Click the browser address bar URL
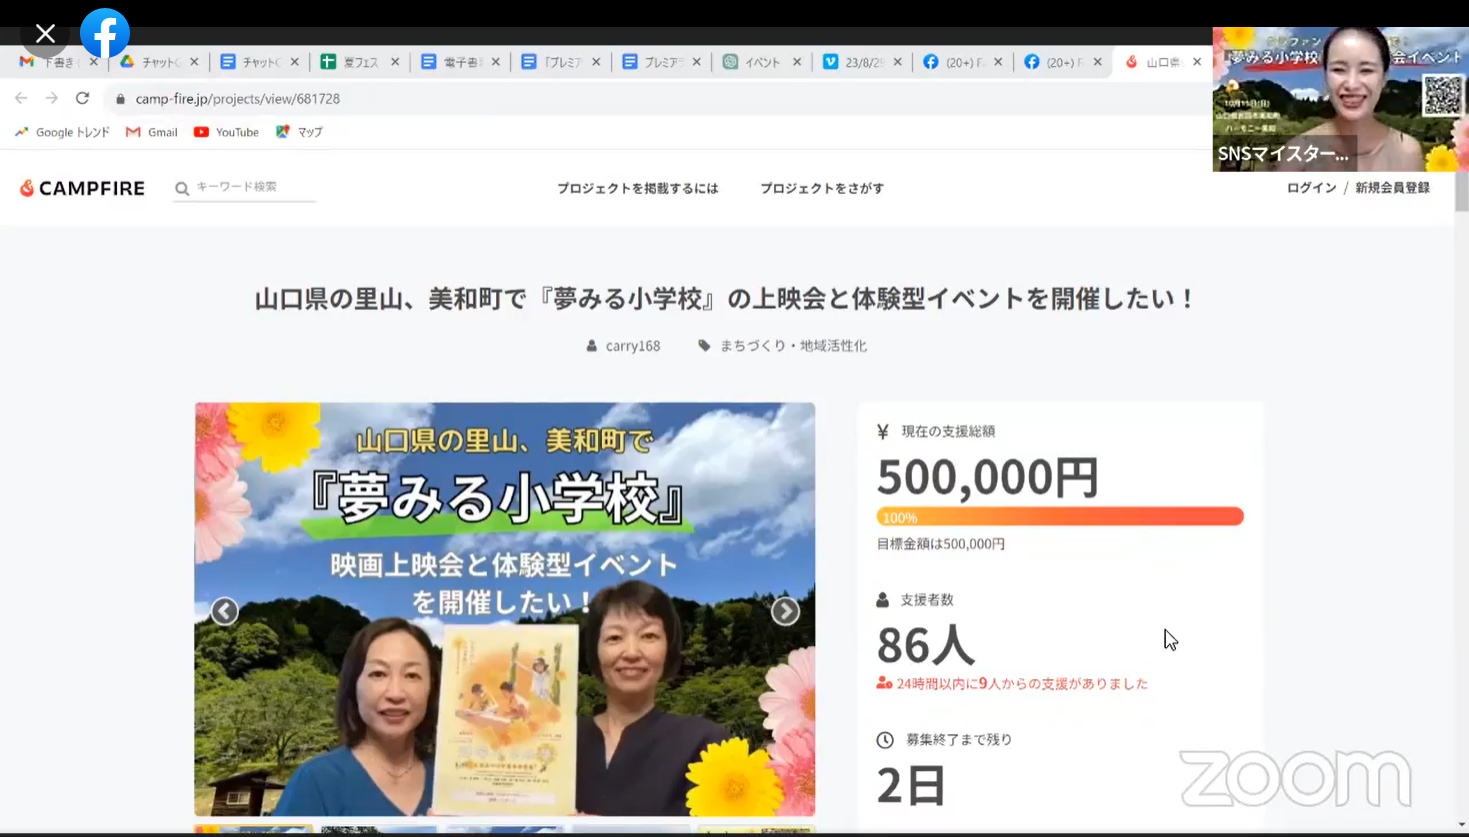 (x=238, y=99)
